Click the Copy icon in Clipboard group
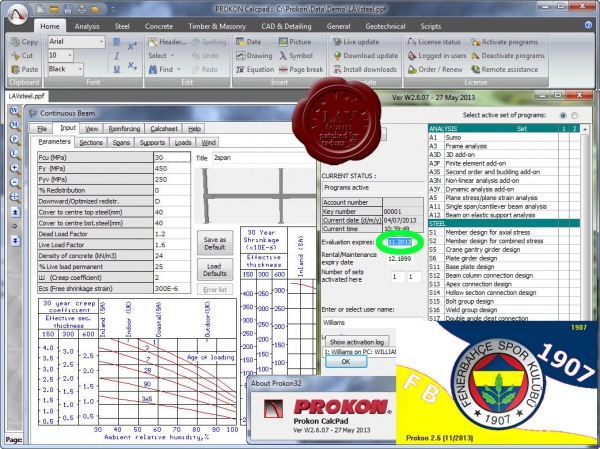Viewport: 600px width, 449px height. [15, 42]
